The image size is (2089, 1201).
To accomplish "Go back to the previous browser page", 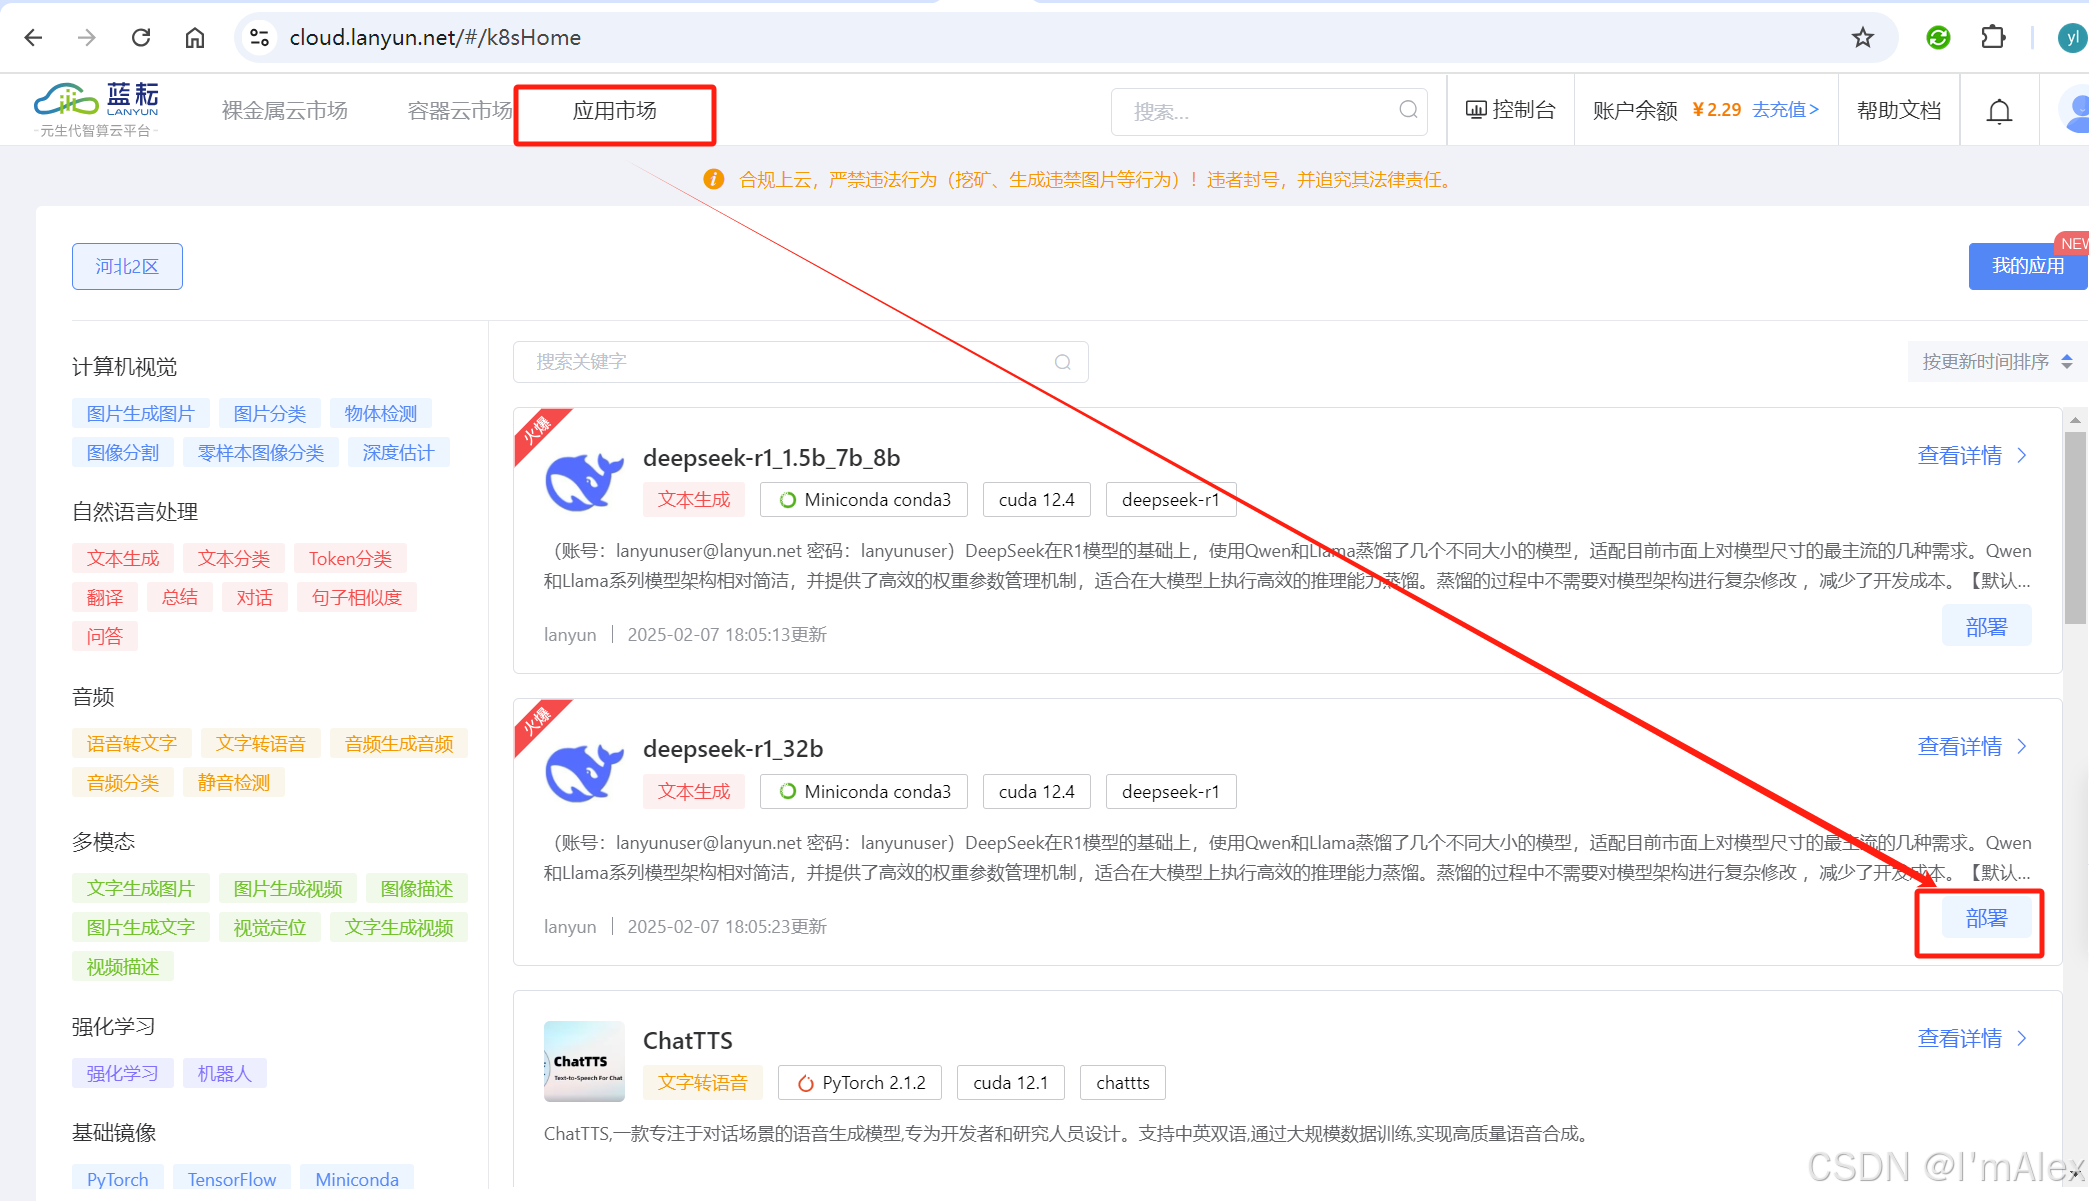I will 33,38.
